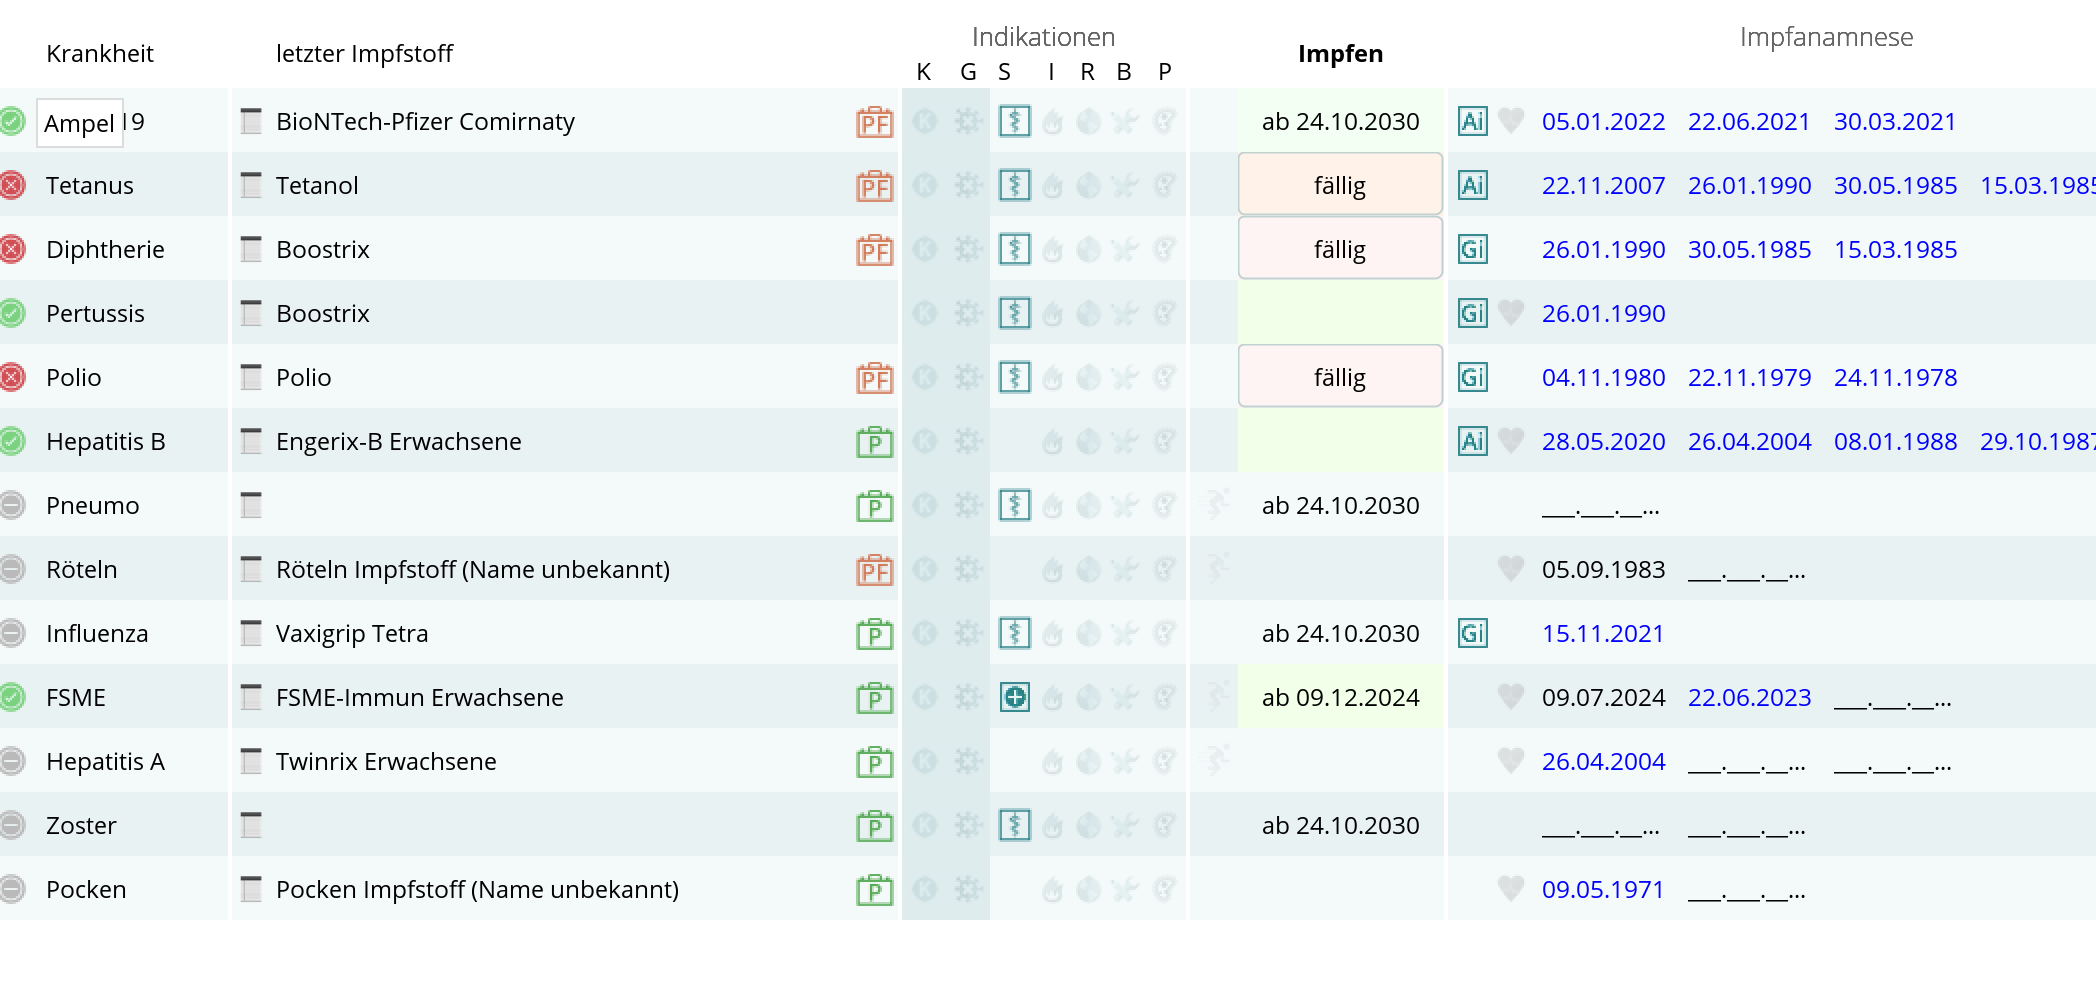Click the fällig button for Tetanus

coord(1340,185)
